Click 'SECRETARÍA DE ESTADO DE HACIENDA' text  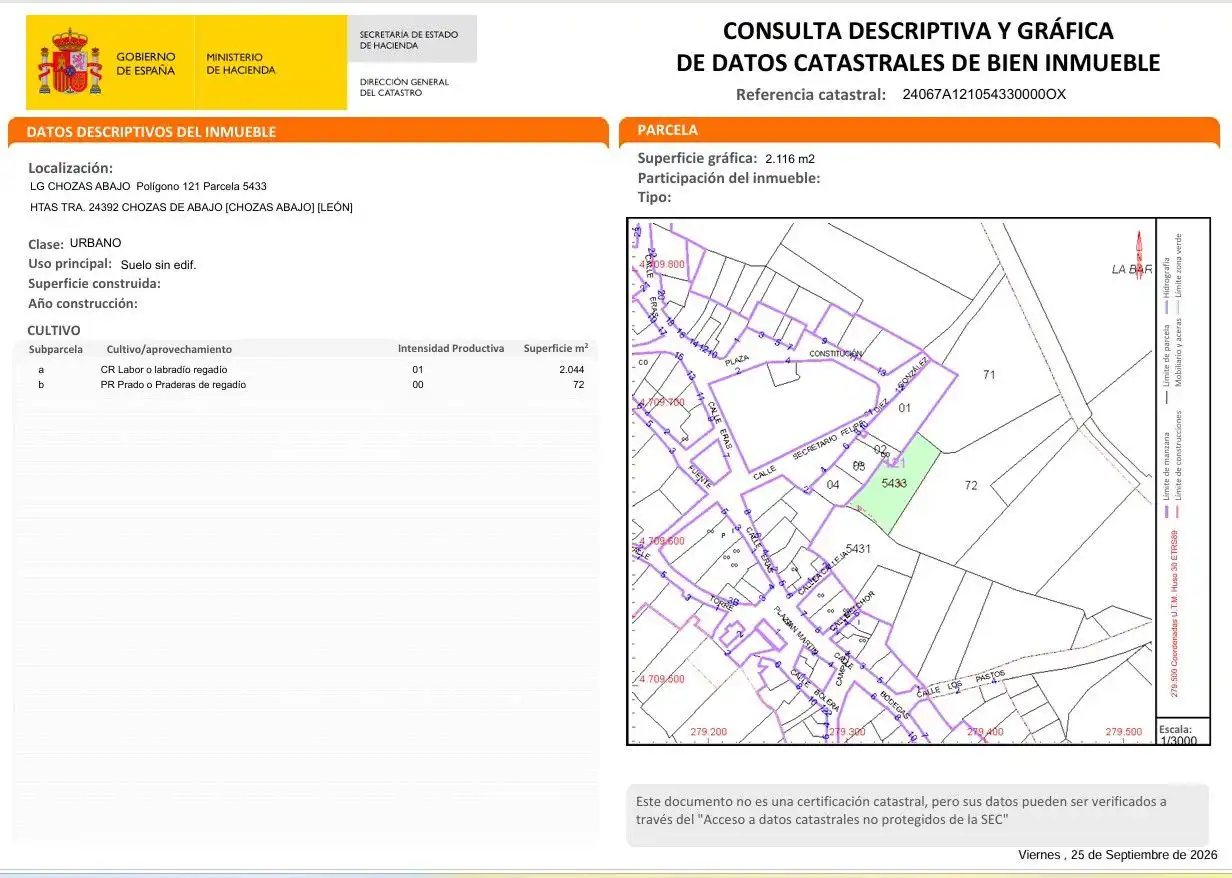click(x=409, y=40)
